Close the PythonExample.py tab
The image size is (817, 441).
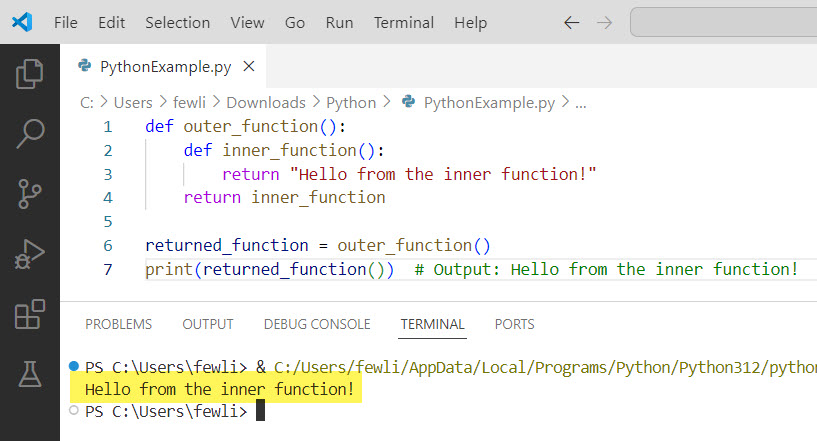[x=249, y=66]
